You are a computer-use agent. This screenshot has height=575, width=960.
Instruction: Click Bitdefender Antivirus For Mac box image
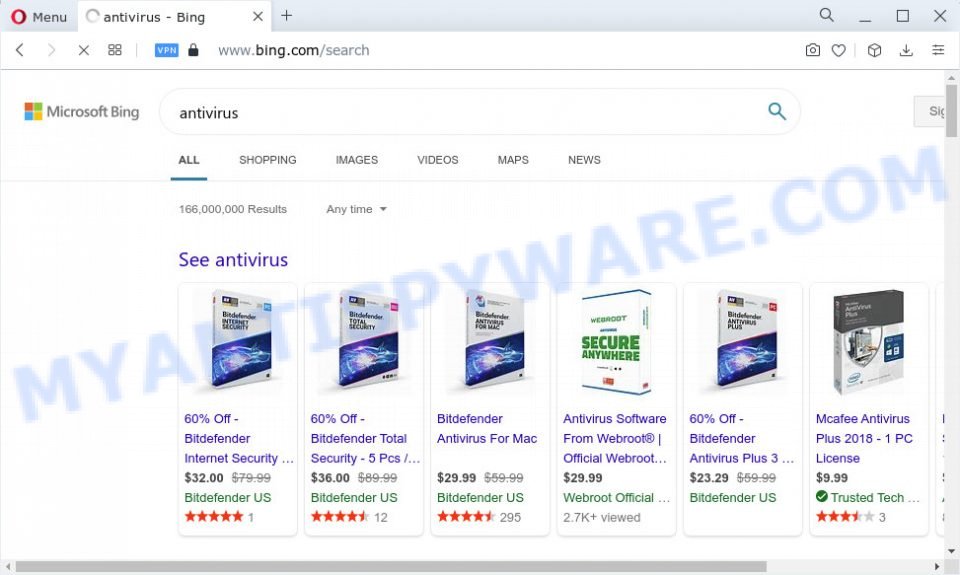click(493, 340)
